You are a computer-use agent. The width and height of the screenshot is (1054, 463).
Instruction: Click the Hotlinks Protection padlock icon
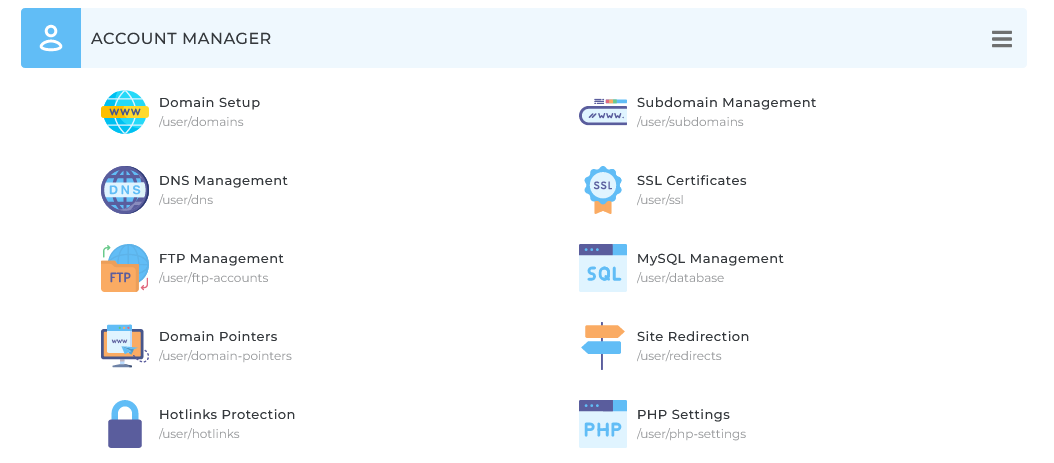tap(125, 424)
